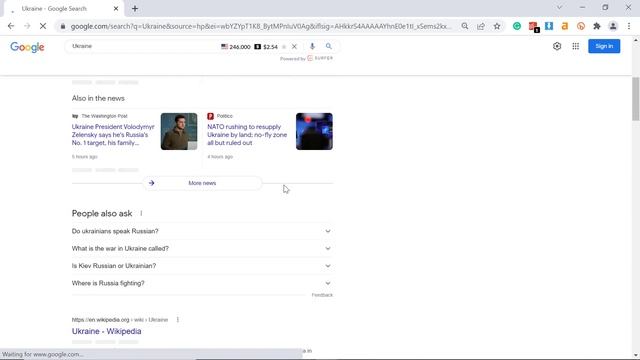Open the Chrome profile avatar
Viewport: 640px width, 360px height.
click(x=613, y=26)
